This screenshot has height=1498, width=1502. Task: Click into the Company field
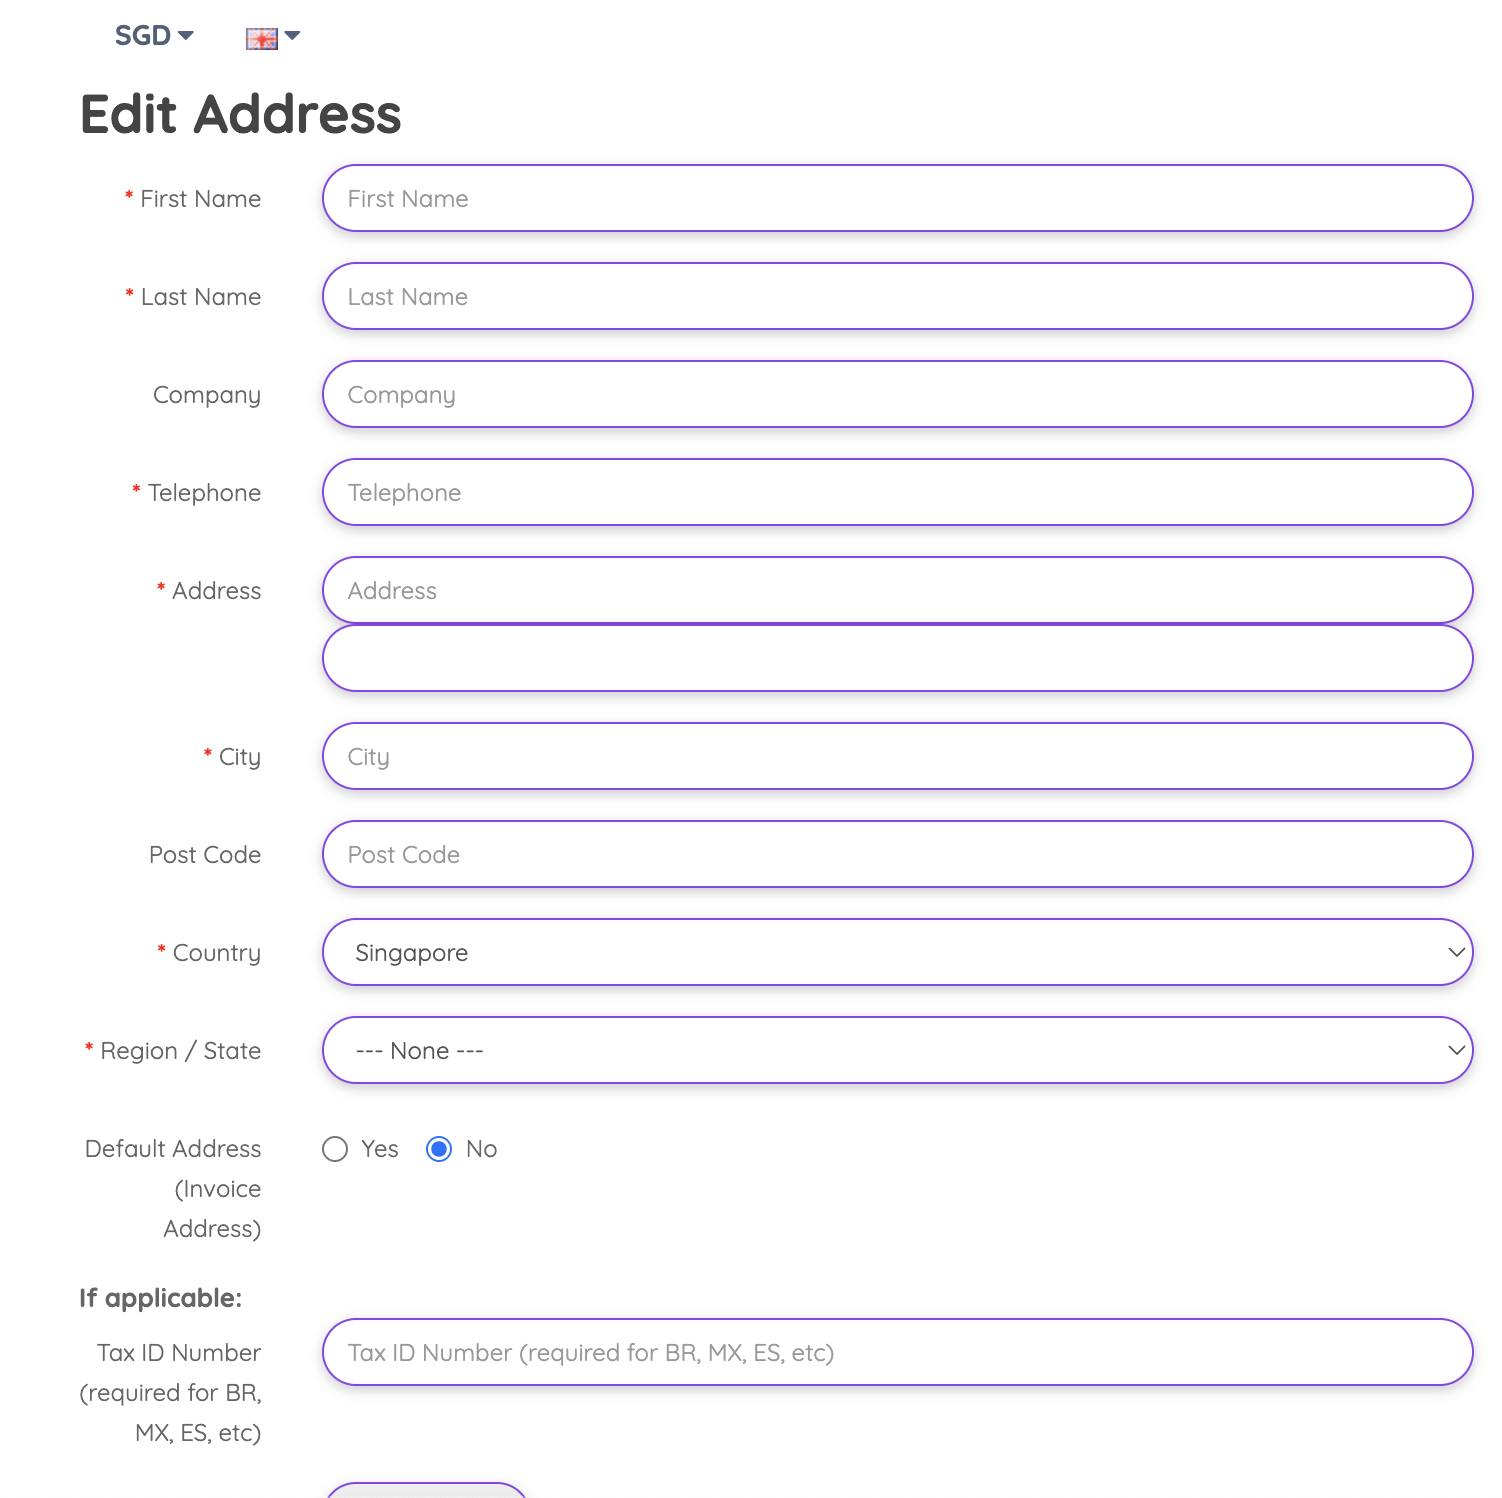click(896, 394)
